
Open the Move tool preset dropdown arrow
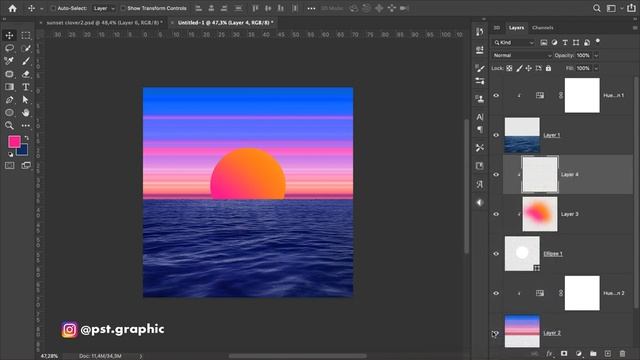click(41, 9)
